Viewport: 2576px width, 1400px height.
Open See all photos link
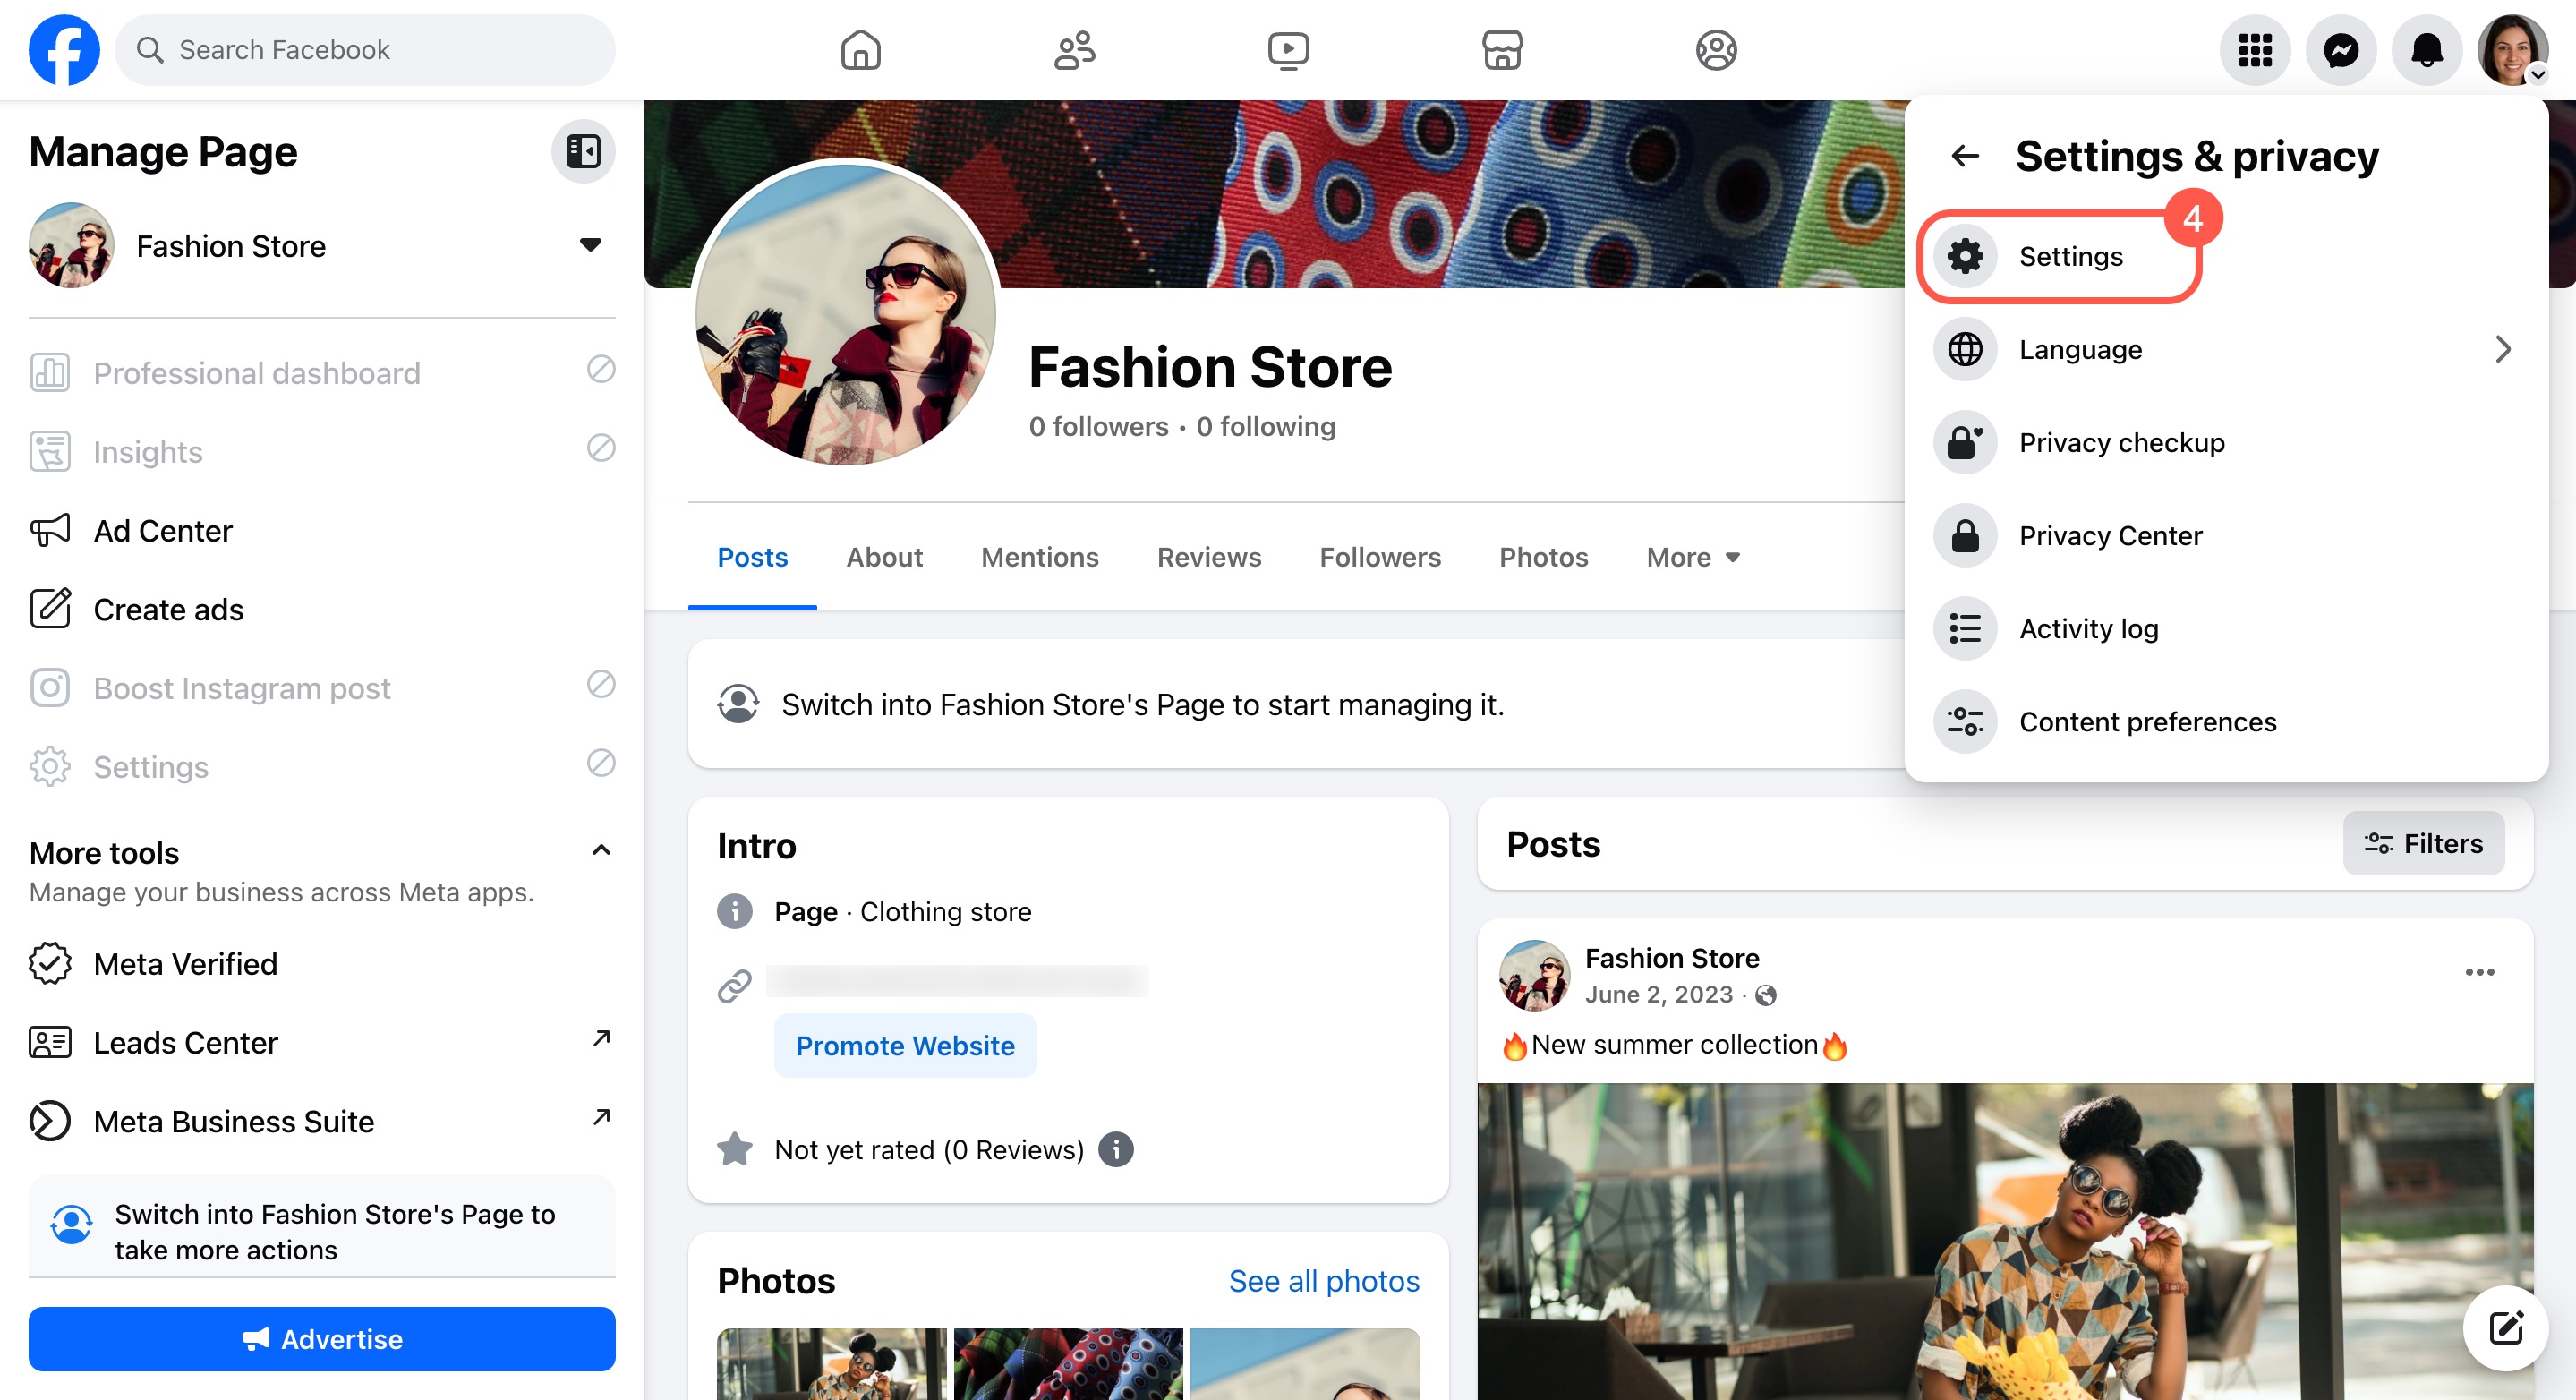coord(1323,1281)
